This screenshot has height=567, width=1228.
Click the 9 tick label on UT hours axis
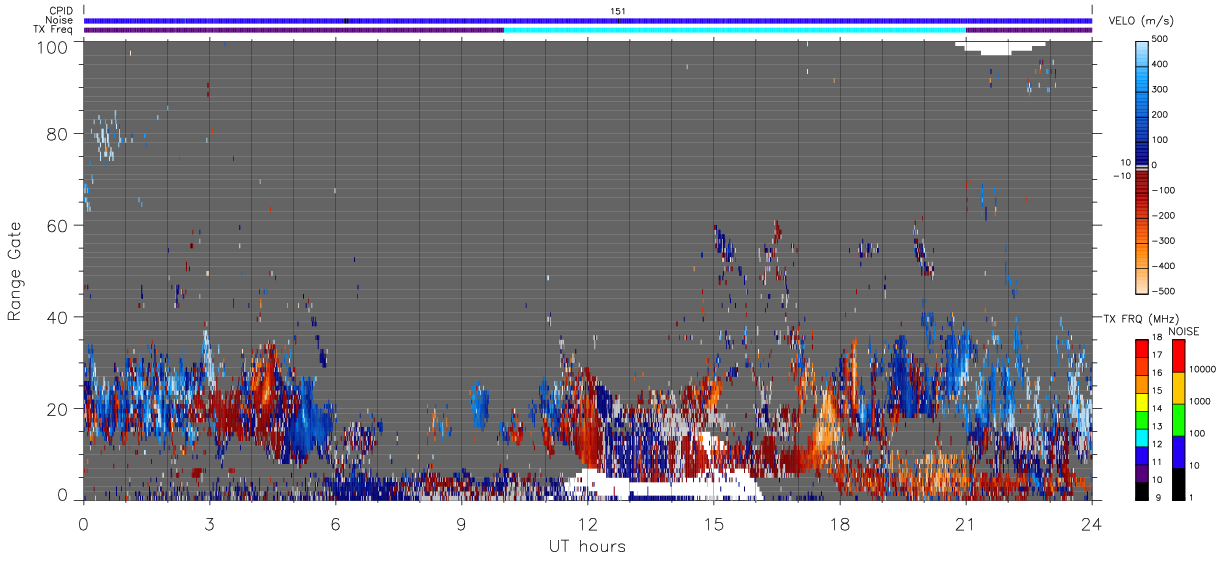click(462, 523)
